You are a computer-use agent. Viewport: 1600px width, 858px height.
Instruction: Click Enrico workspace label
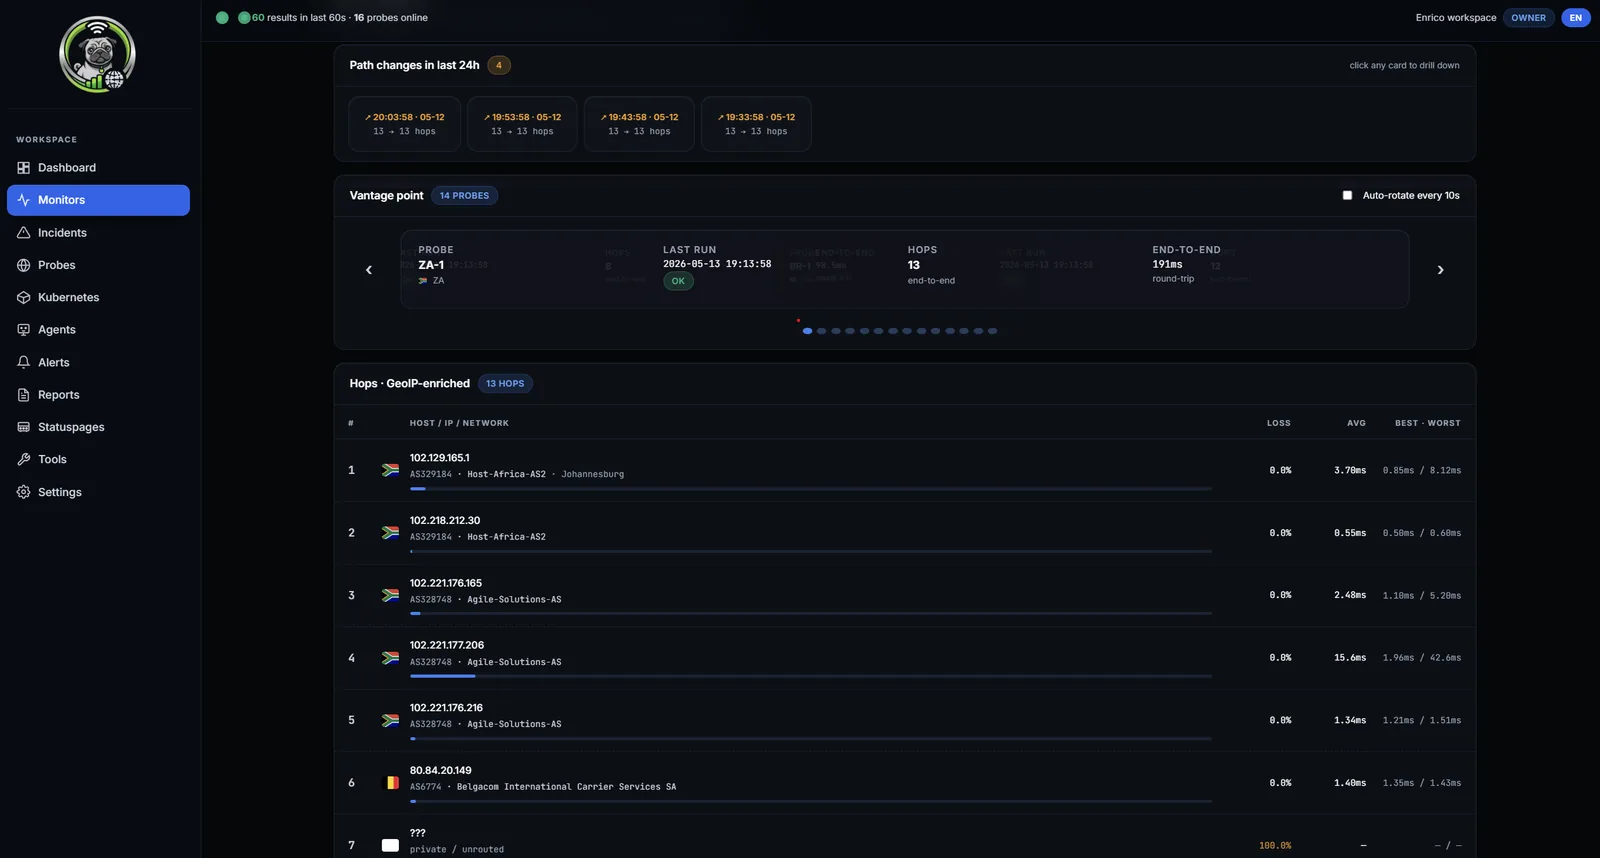pyautogui.click(x=1456, y=18)
